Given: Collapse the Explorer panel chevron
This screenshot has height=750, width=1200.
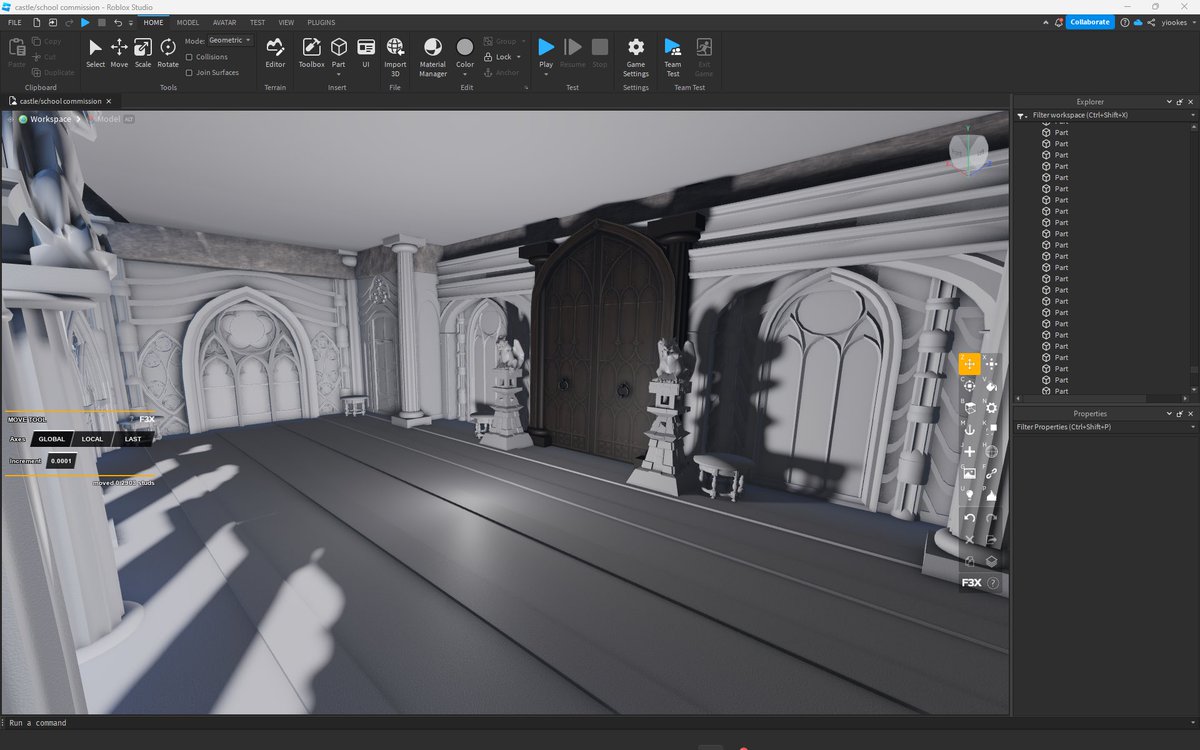Looking at the screenshot, I should (x=1168, y=102).
